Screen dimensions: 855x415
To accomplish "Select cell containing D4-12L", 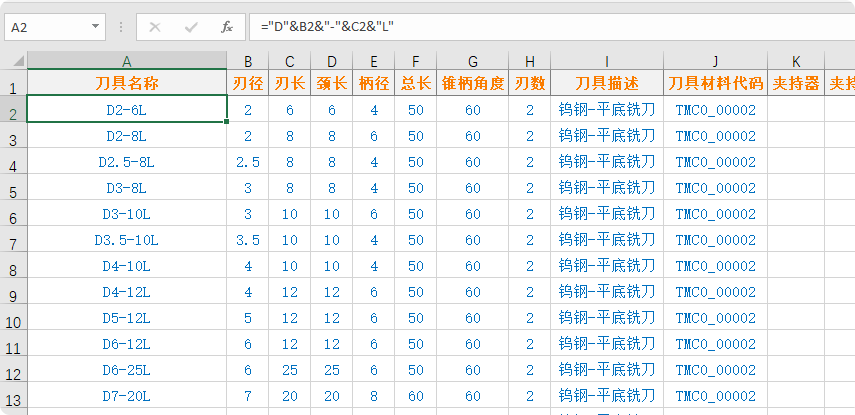I will 127,291.
